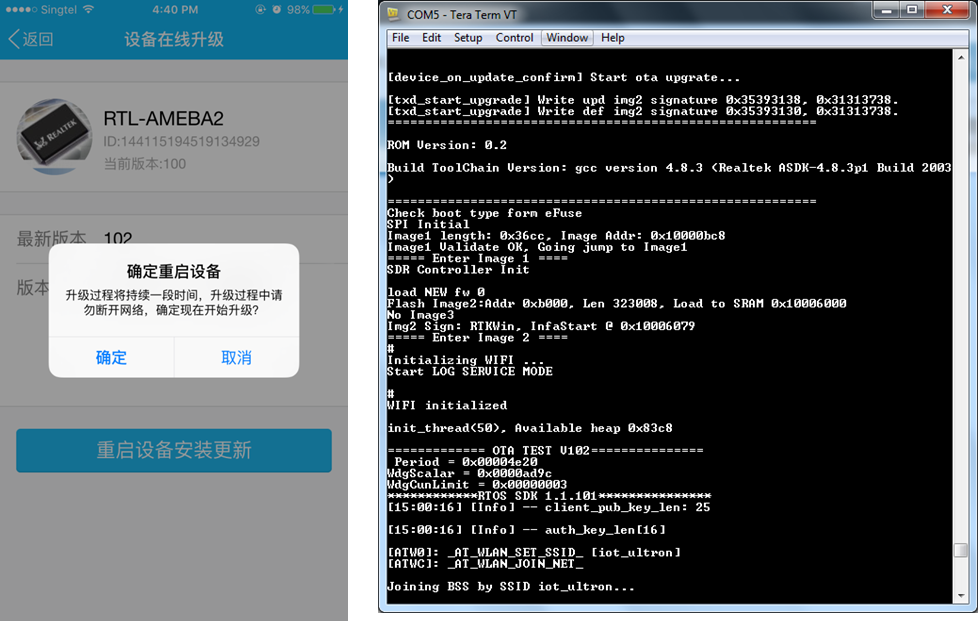Image resolution: width=978 pixels, height=621 pixels.
Task: Tap the RTL-AMEBA2 device thumbnail
Action: (54, 137)
